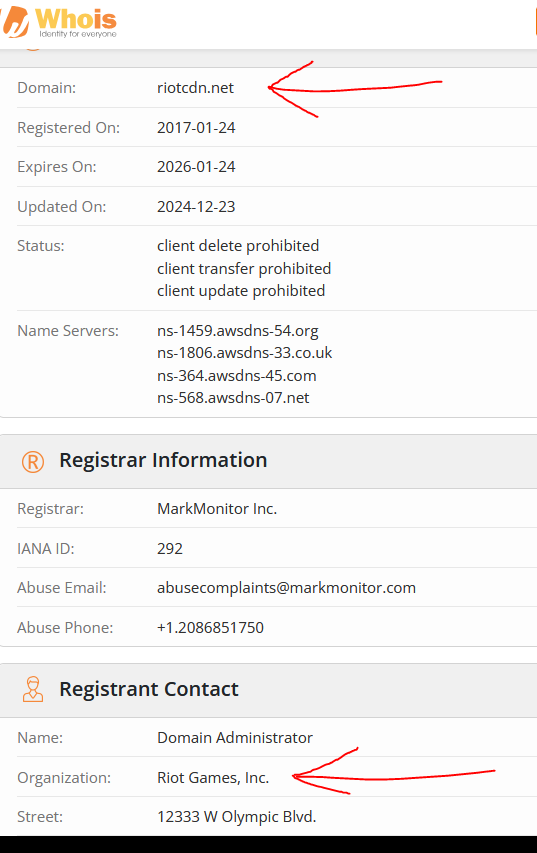This screenshot has width=537, height=853.
Task: Click the Street: label
Action: [40, 817]
